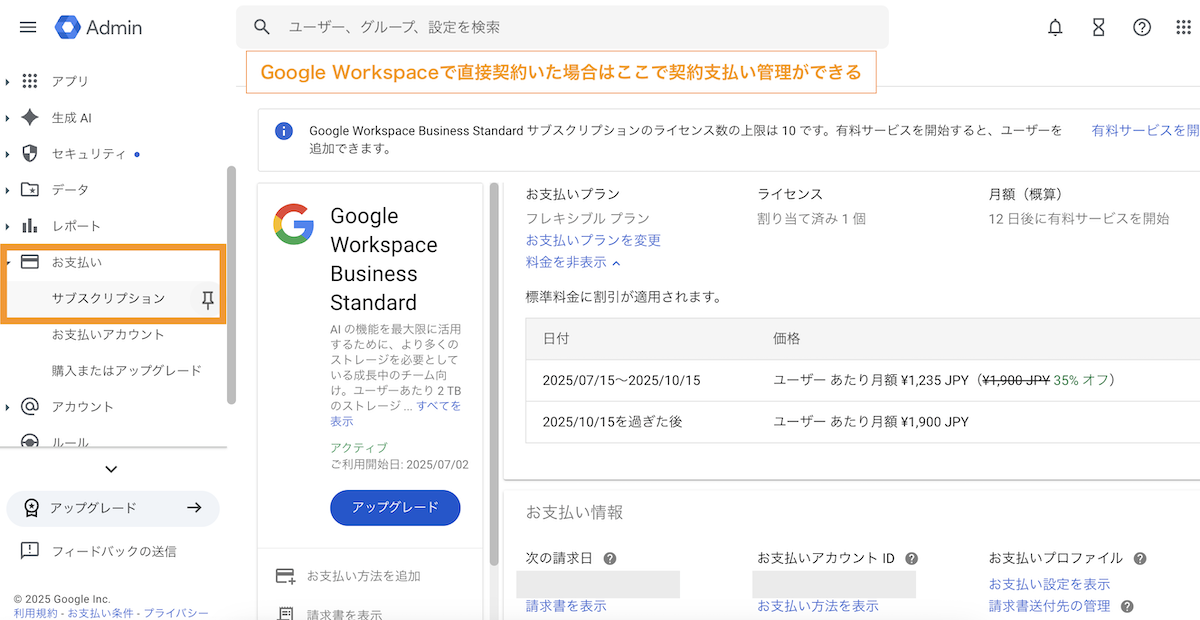Click the sidebar vertical scrollbar
Screen dimensions: 1200x620
[232, 285]
